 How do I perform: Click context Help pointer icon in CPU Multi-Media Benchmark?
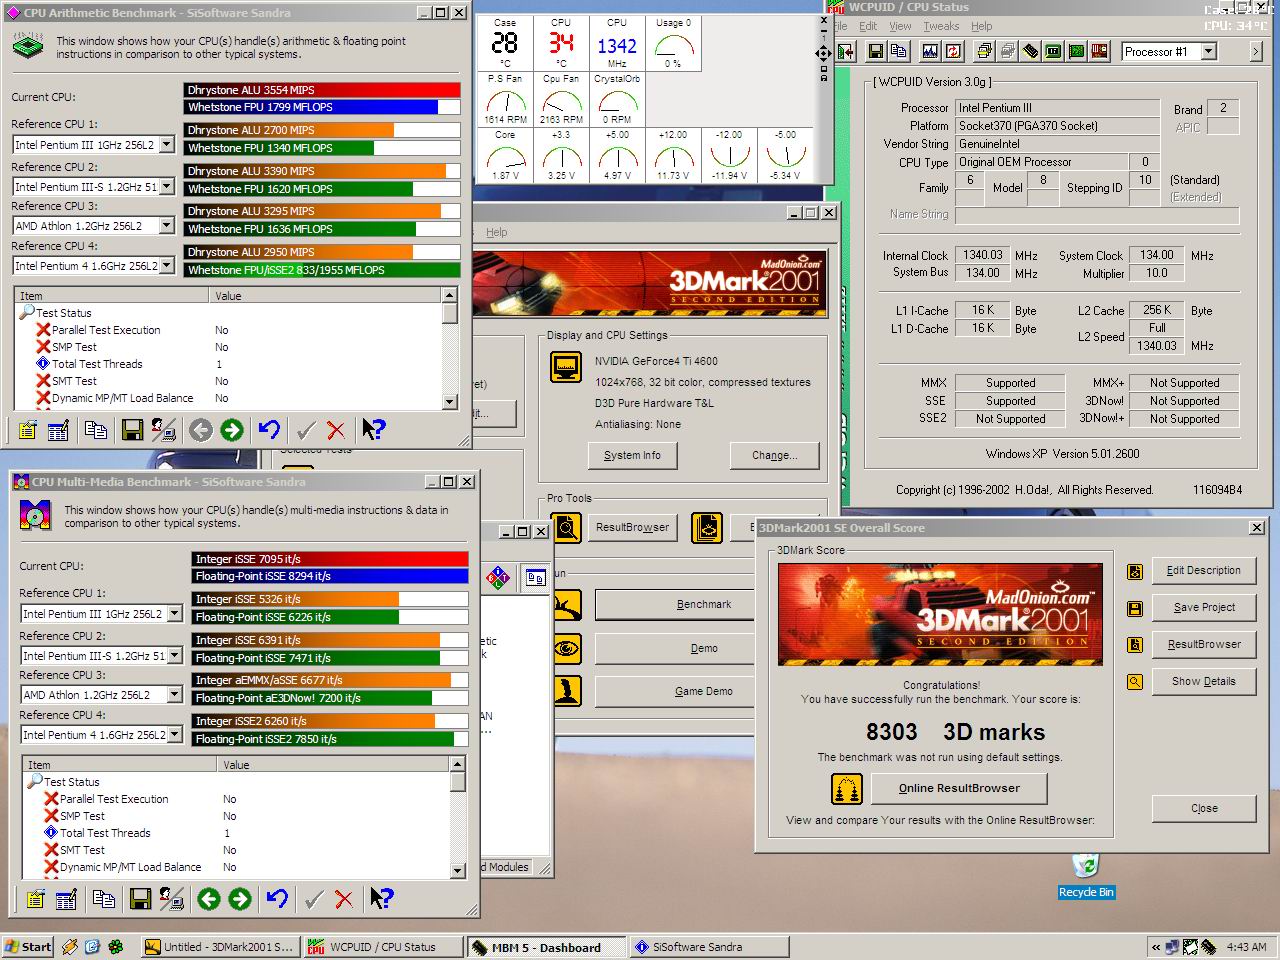pos(381,899)
